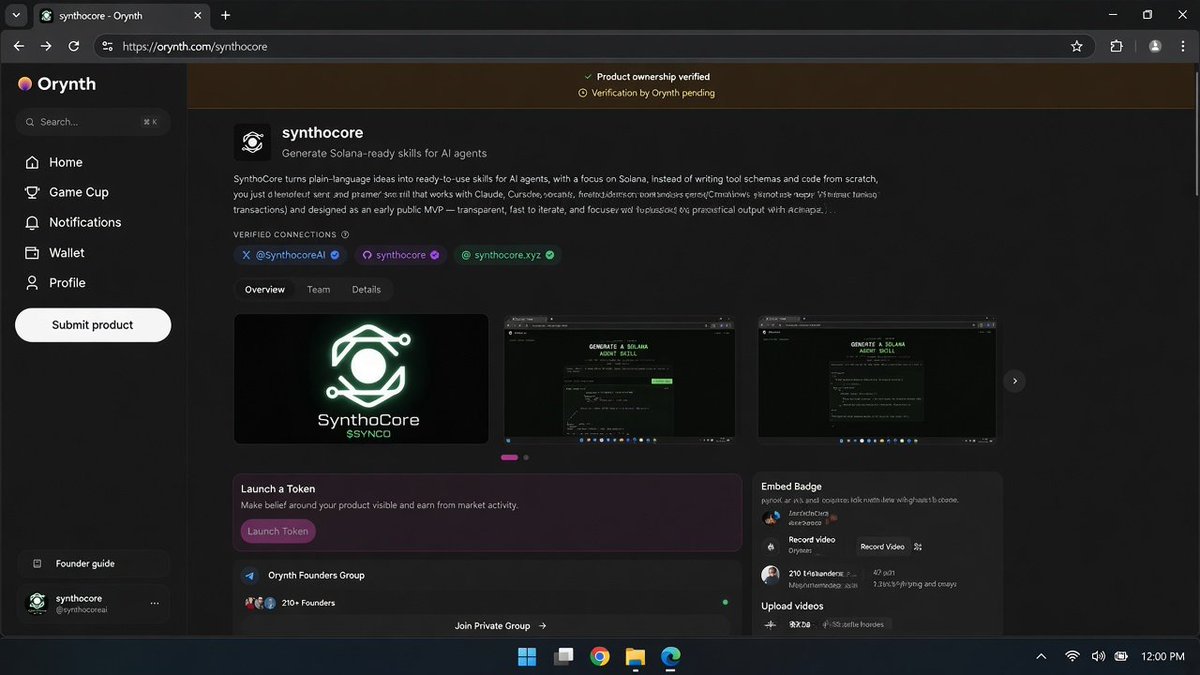
Task: Open Profile in sidebar
Action: pyautogui.click(x=67, y=283)
